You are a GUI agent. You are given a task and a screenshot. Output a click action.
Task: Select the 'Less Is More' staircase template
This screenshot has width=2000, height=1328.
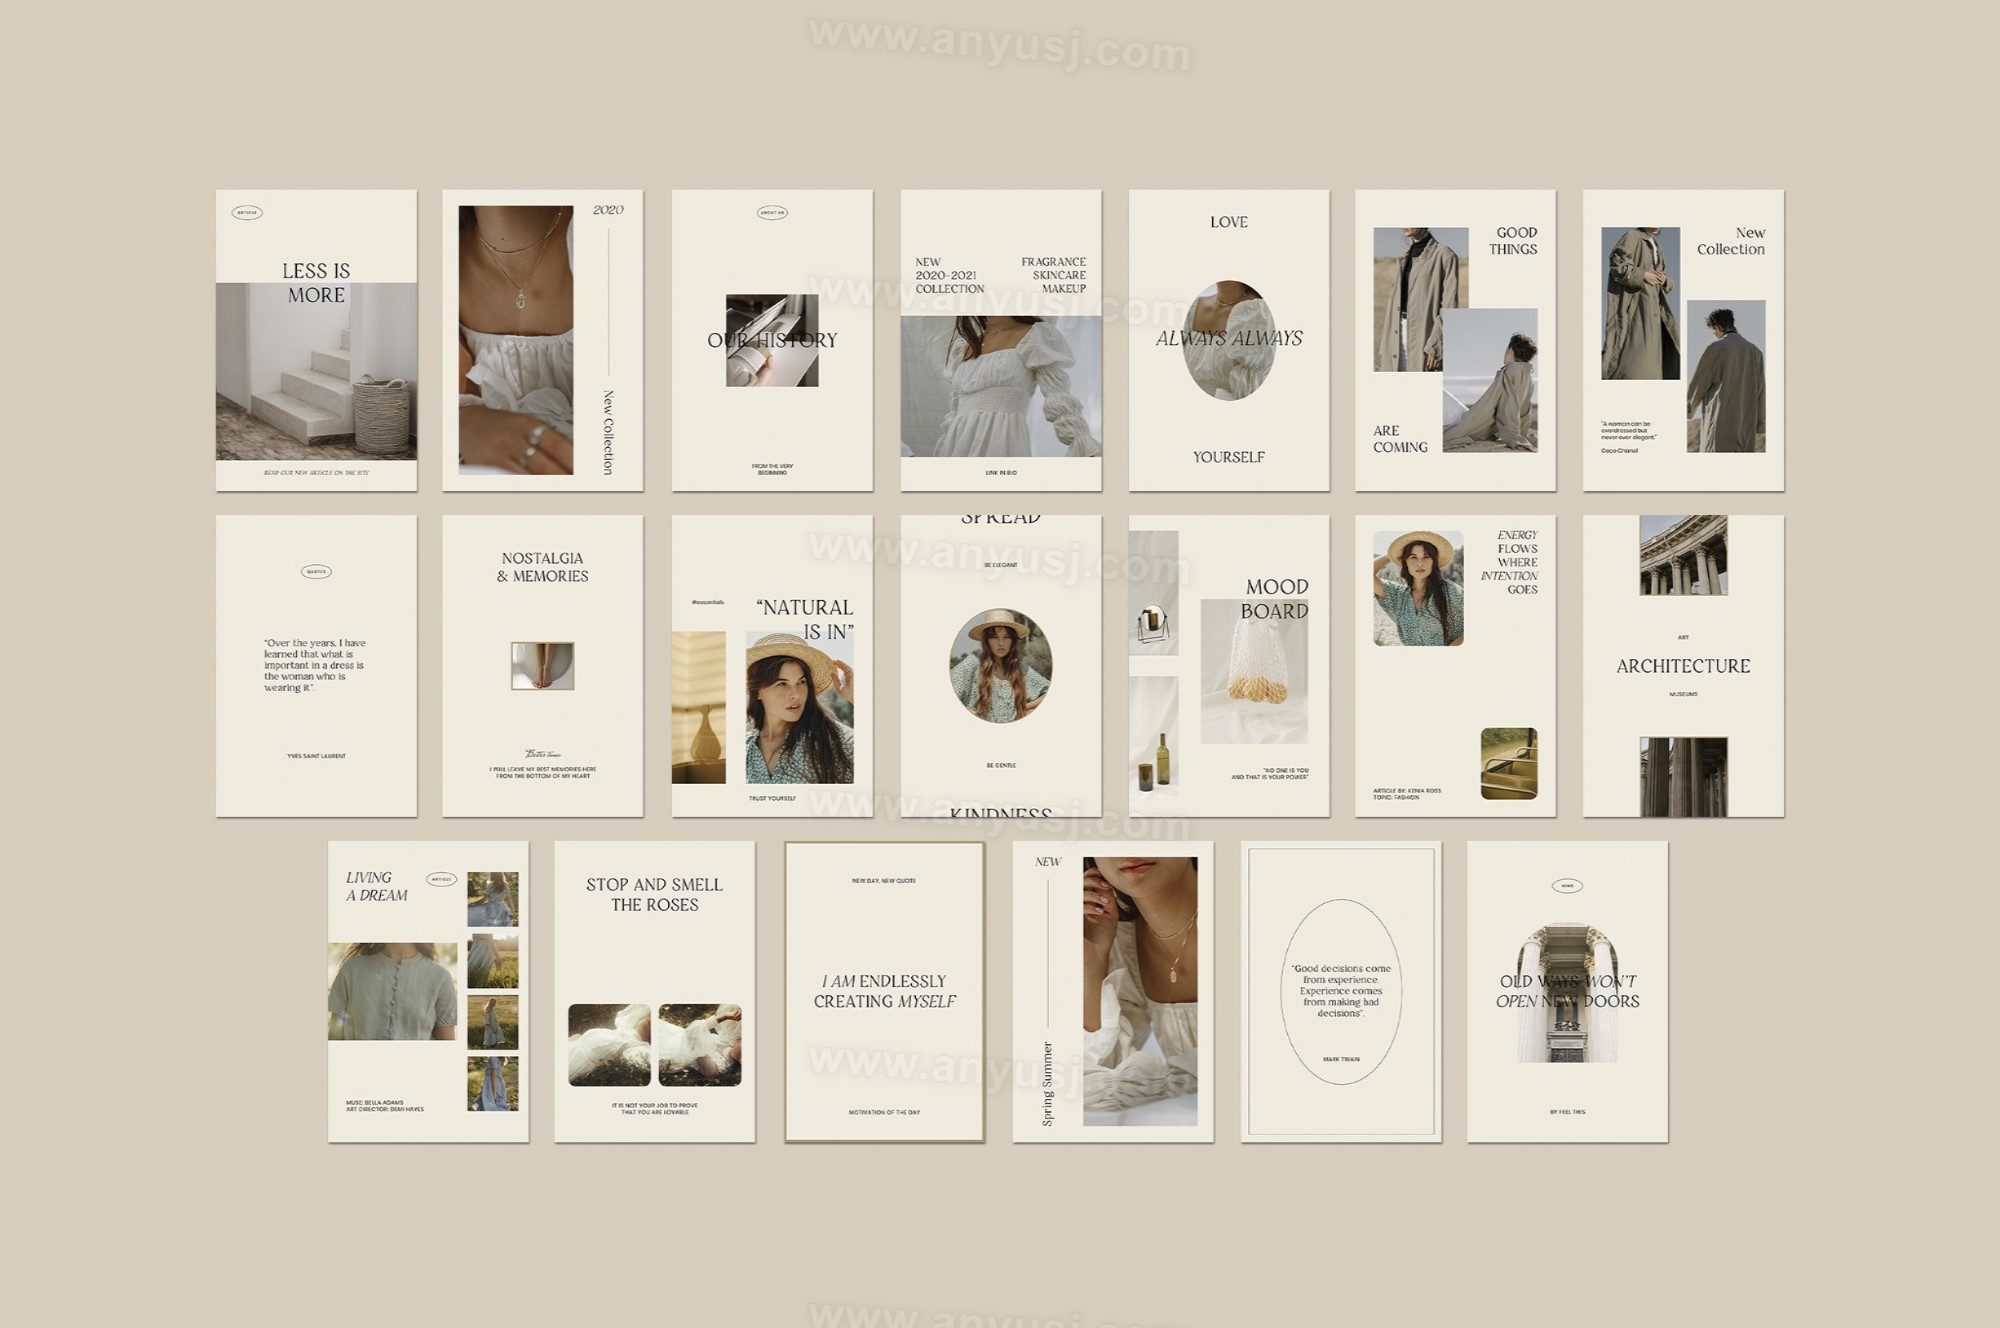coord(316,340)
